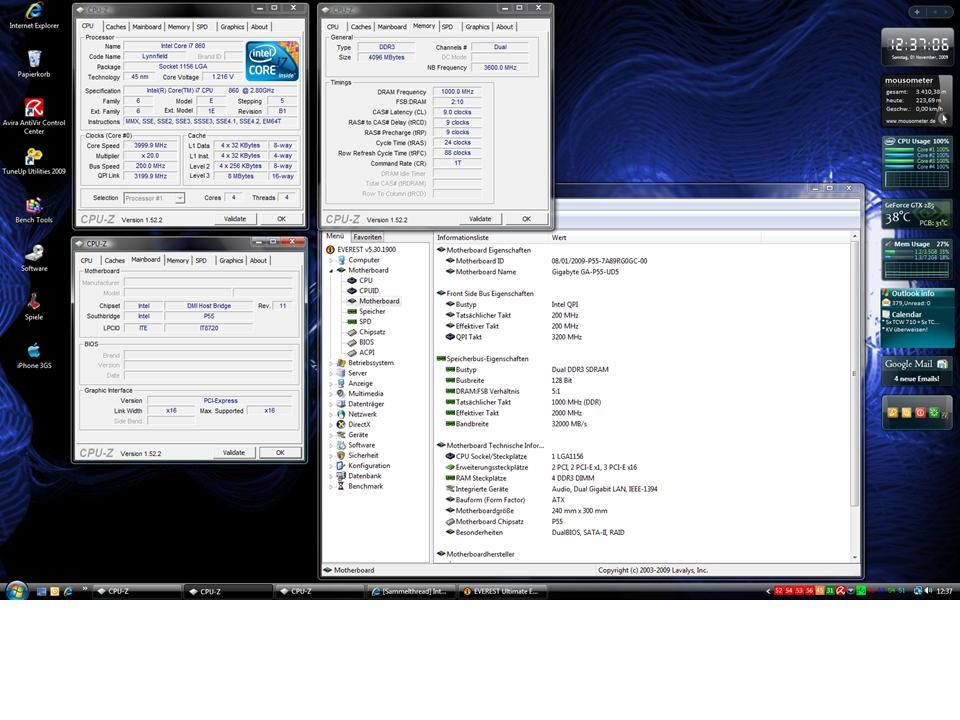960x720 pixels.
Task: Click the Mem Usage 27% gadget
Action: [917, 260]
